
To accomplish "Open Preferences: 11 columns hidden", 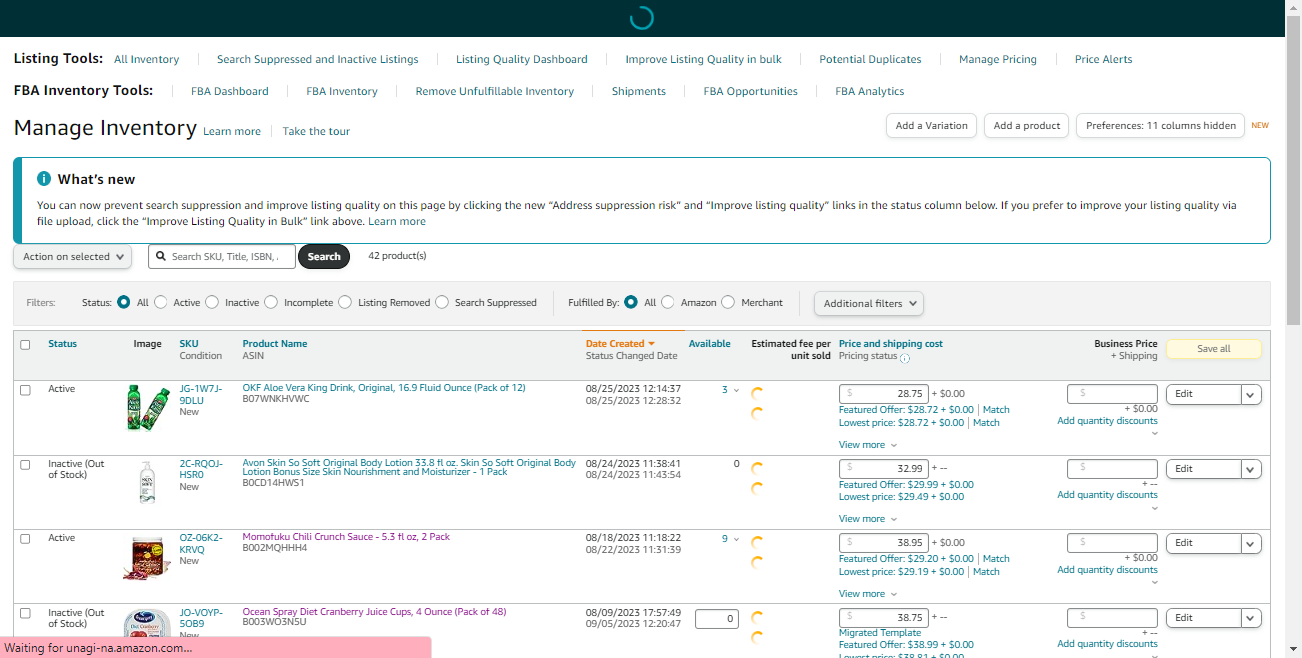I will point(1160,126).
